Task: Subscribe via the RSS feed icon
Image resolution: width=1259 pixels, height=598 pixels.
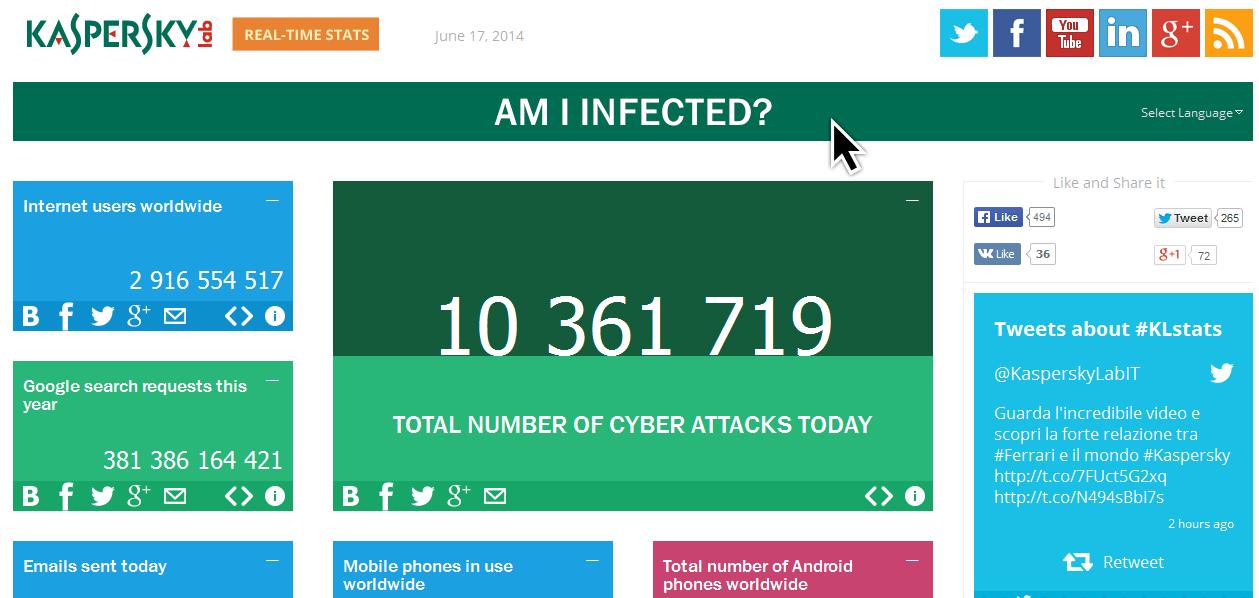Action: [x=1228, y=33]
